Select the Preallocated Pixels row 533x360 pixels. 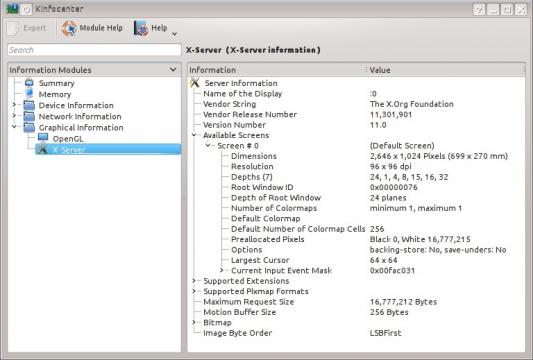(268, 239)
